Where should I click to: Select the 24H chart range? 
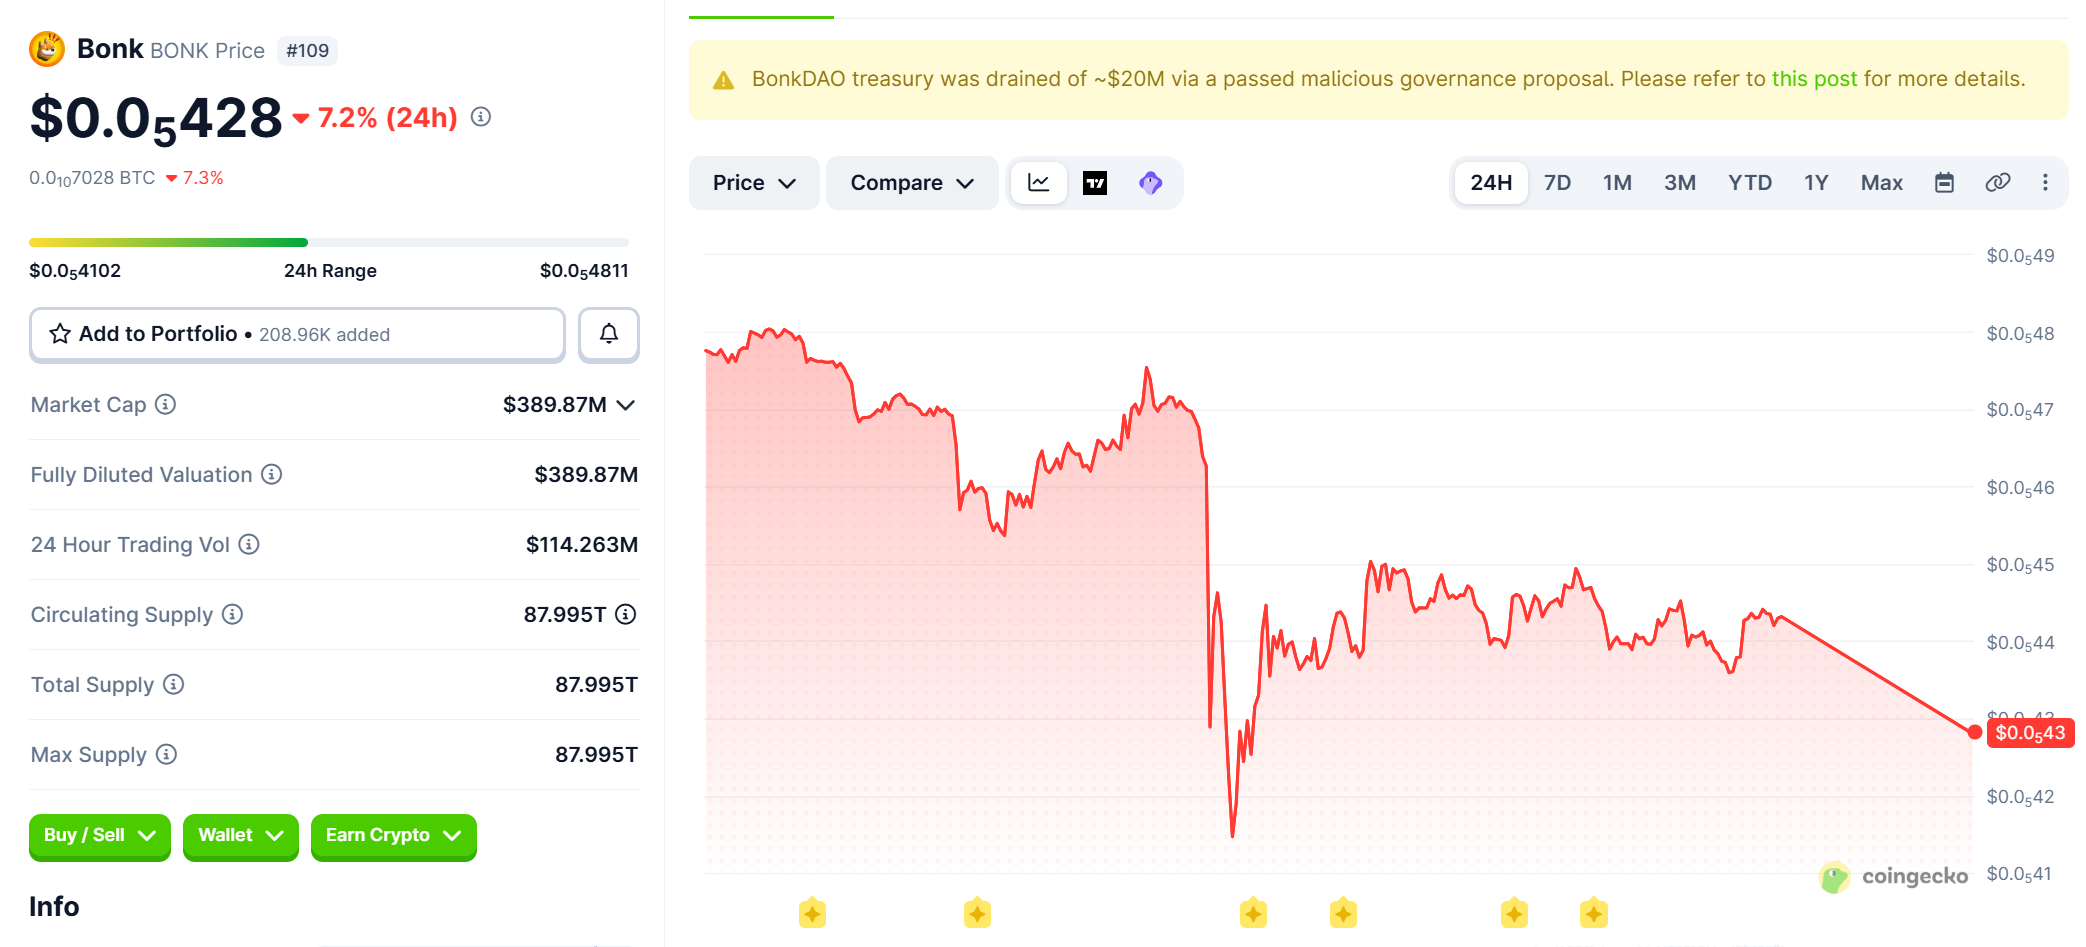(x=1491, y=183)
